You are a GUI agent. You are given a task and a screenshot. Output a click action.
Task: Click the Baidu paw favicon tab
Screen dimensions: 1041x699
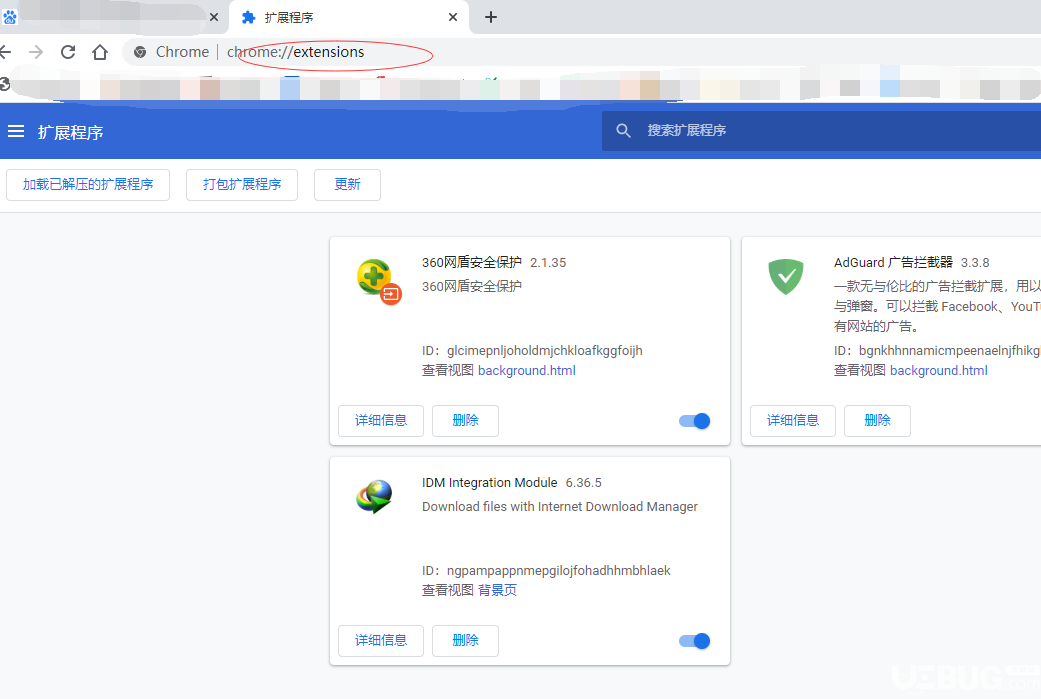pyautogui.click(x=9, y=17)
